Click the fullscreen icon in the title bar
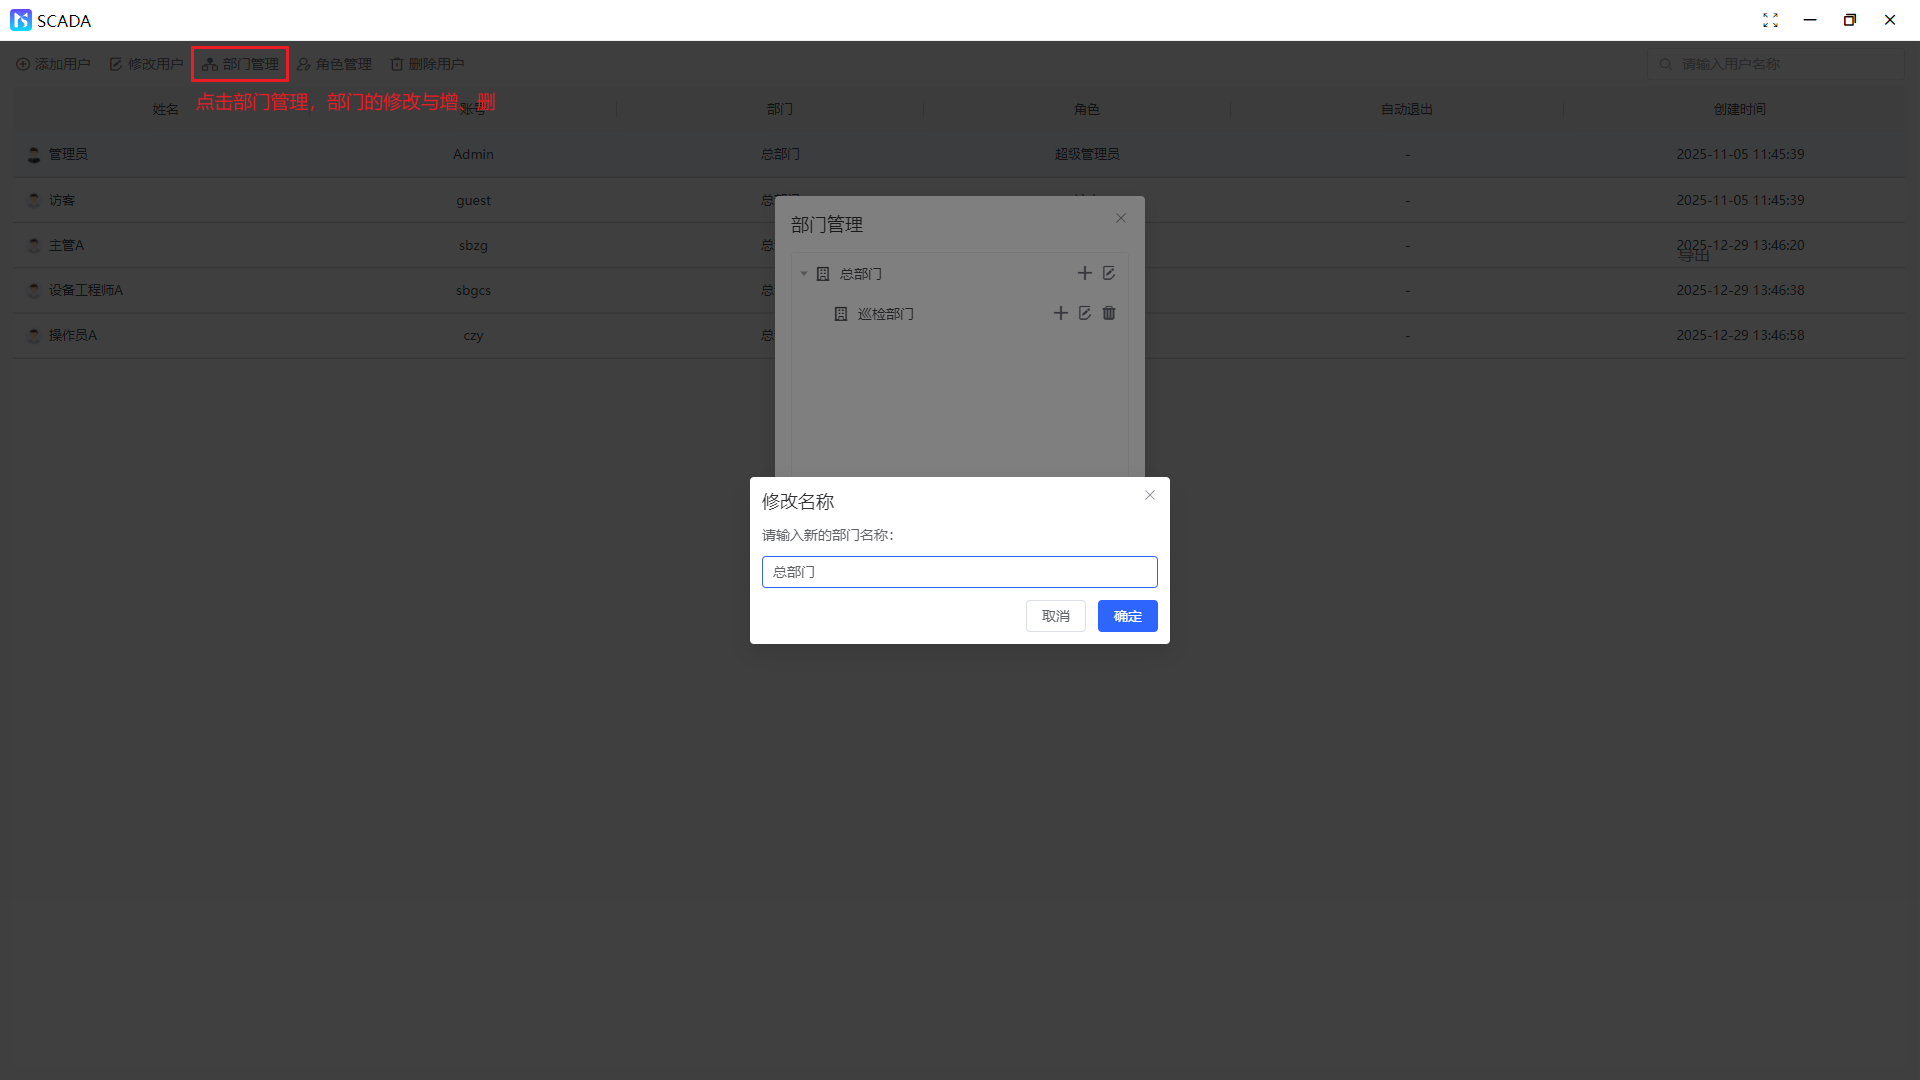The height and width of the screenshot is (1080, 1920). (x=1770, y=20)
